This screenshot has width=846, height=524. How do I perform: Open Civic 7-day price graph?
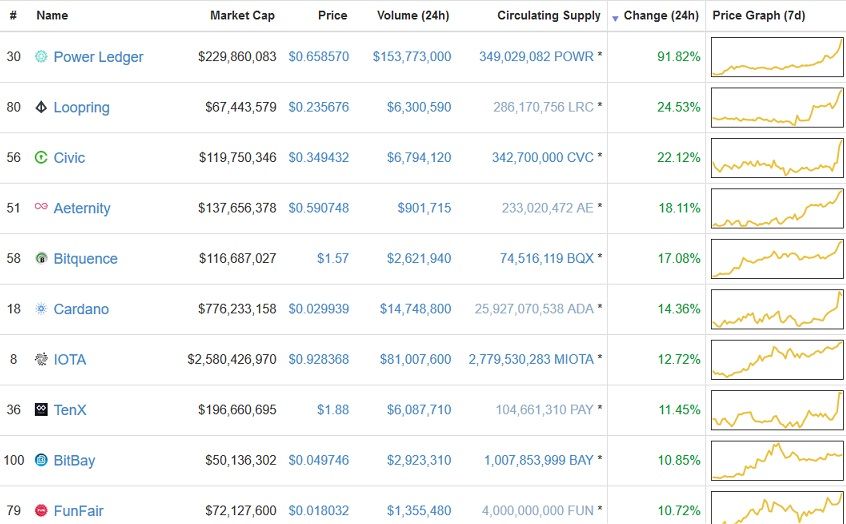(x=777, y=158)
